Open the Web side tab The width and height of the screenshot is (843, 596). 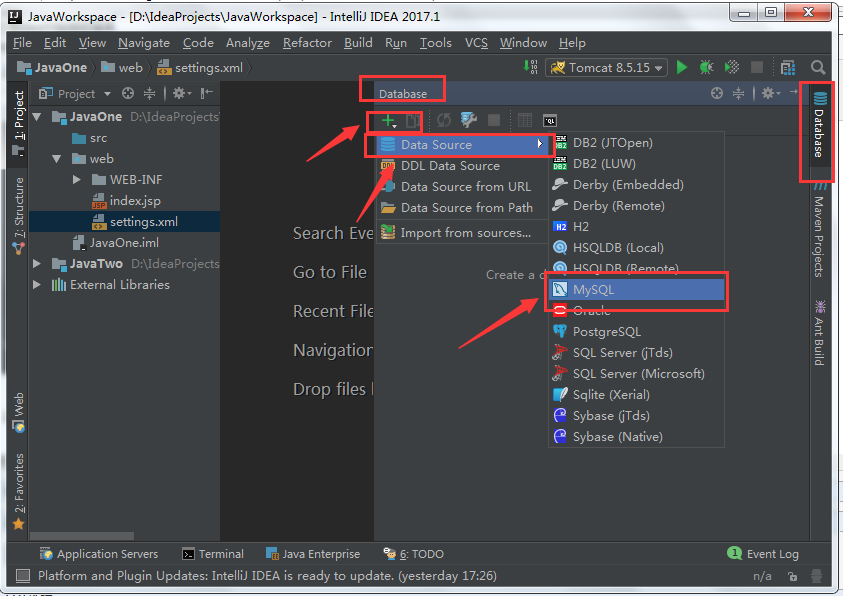19,412
